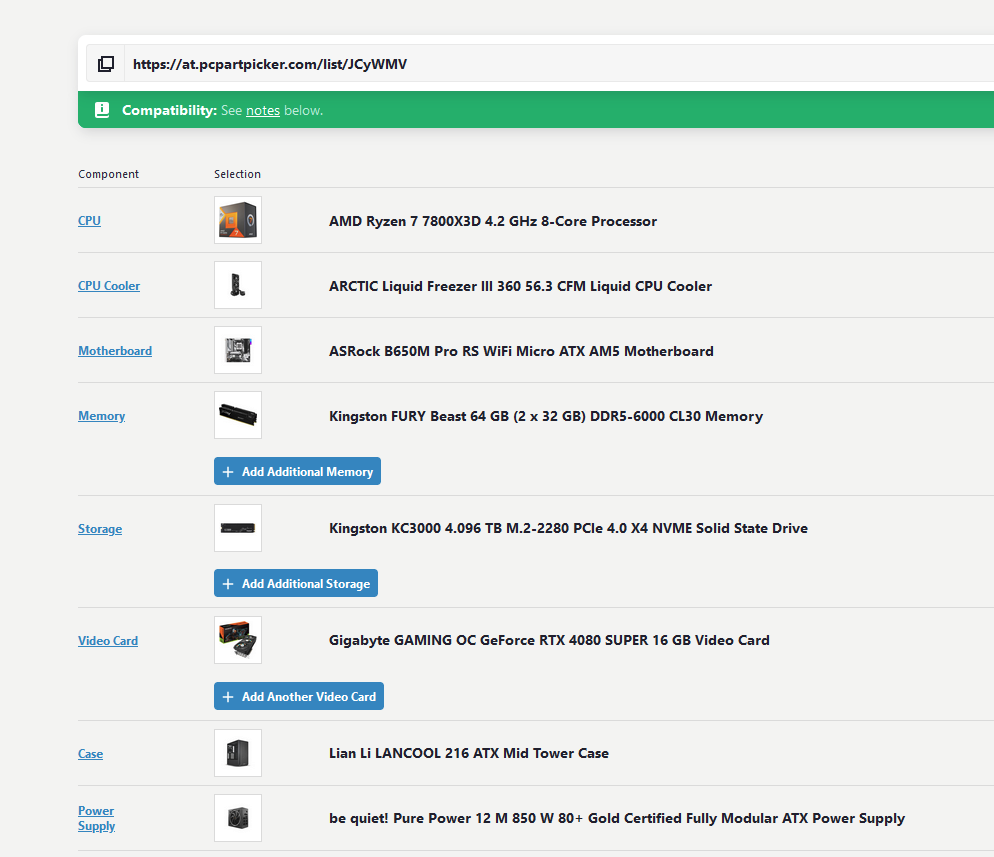Click the Kingston KC3000 SSD thumbnail

238,528
